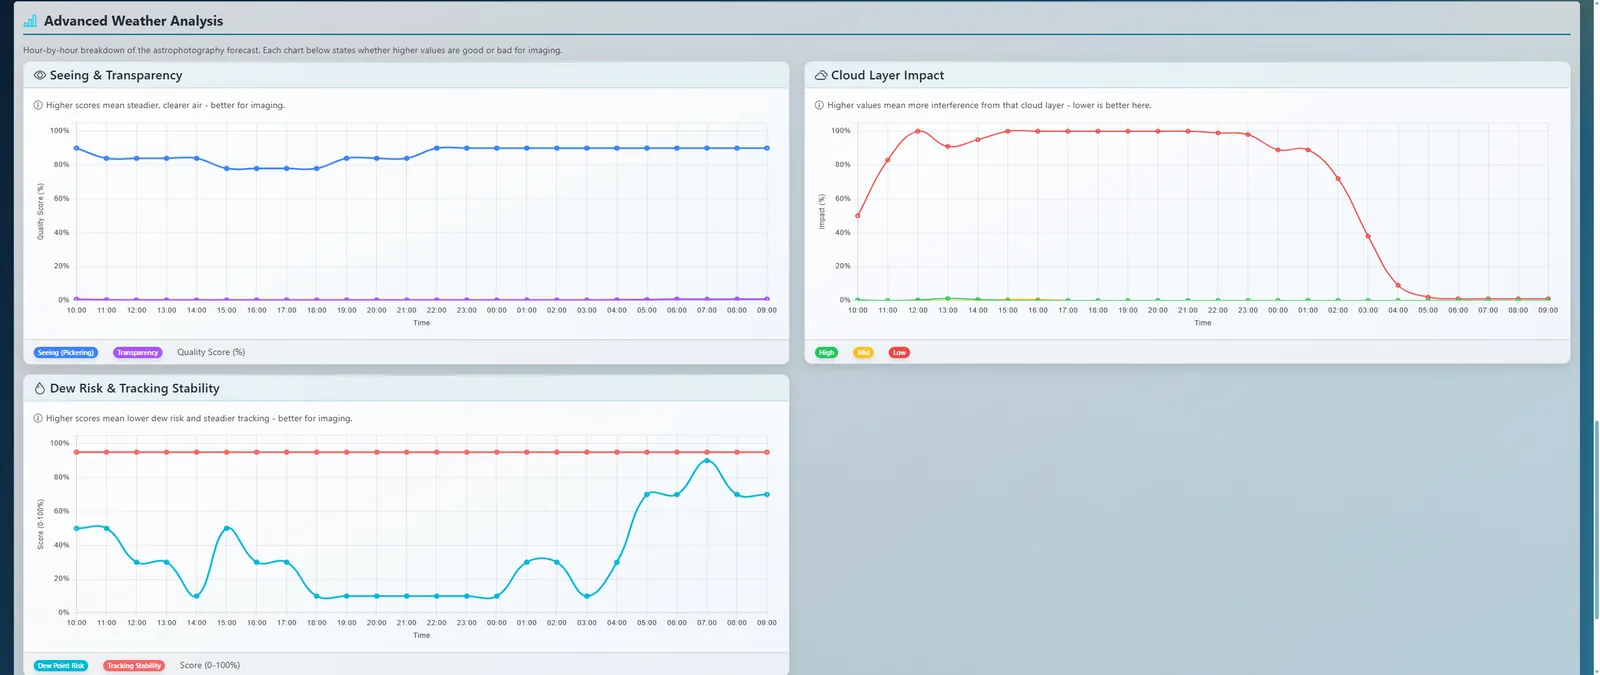
Task: Toggle the yellow Mid cloud legend badge
Action: (863, 352)
